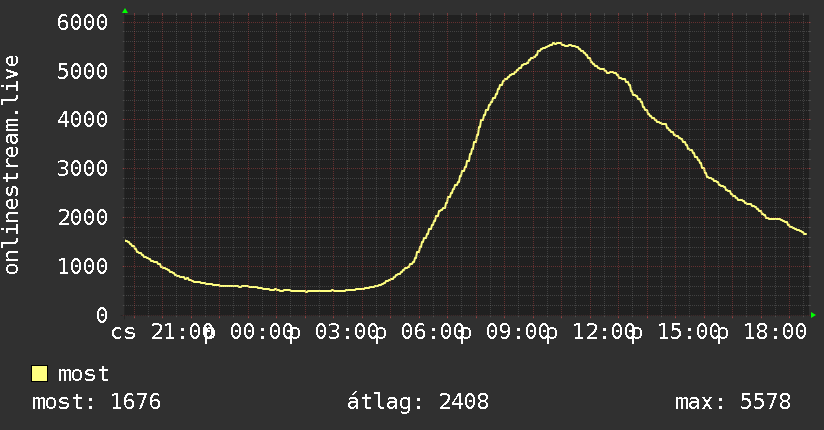Click the 'most' legend label
824x430 pixels.
(x=84, y=374)
